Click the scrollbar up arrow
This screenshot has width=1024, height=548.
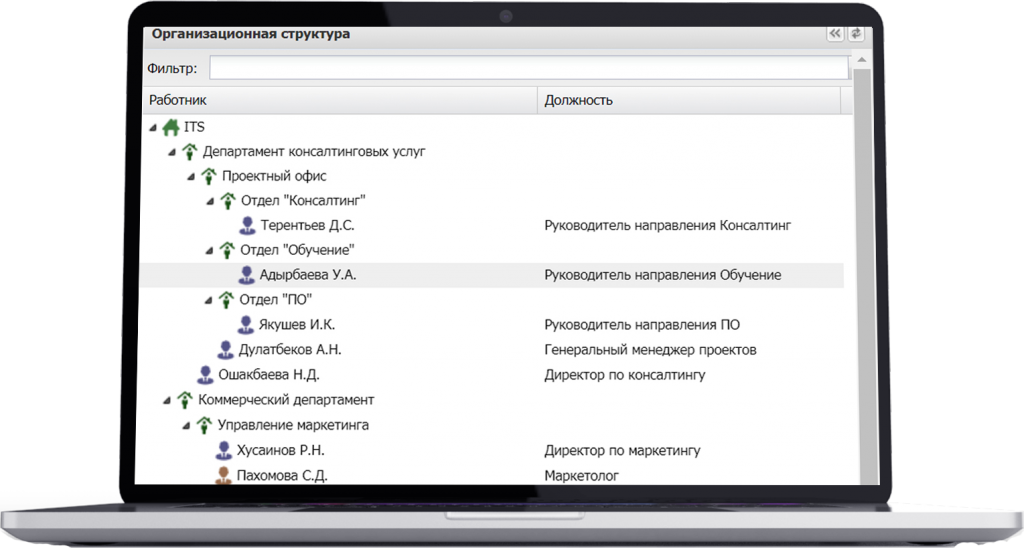[862, 60]
